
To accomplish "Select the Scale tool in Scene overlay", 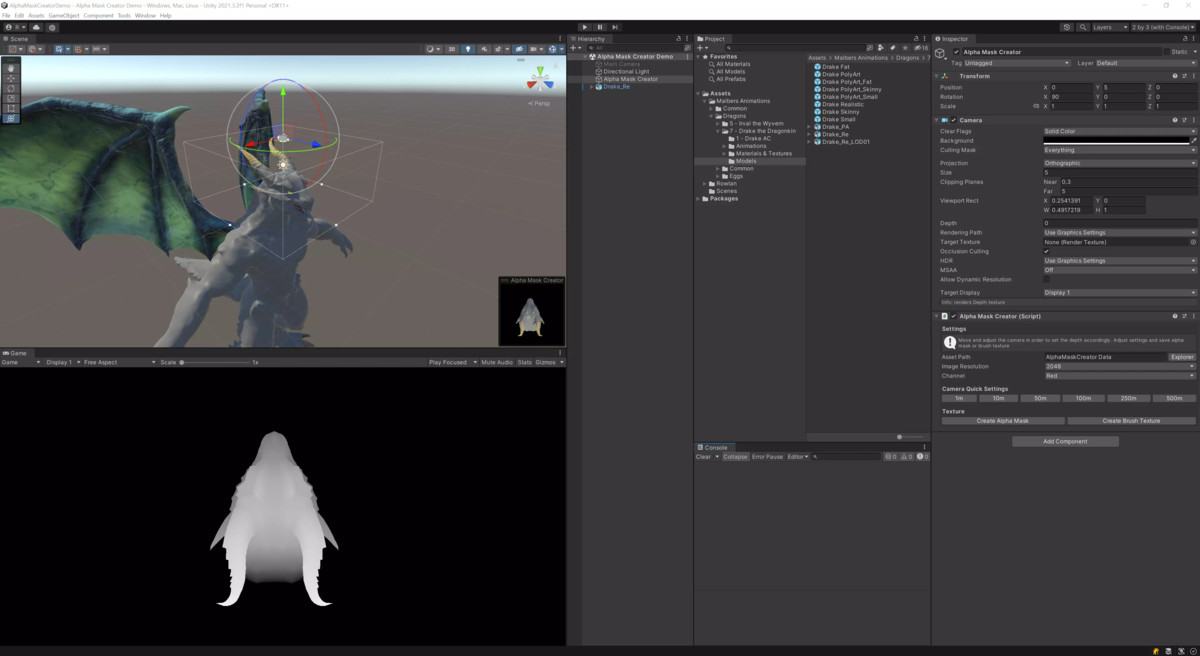I will (x=12, y=98).
